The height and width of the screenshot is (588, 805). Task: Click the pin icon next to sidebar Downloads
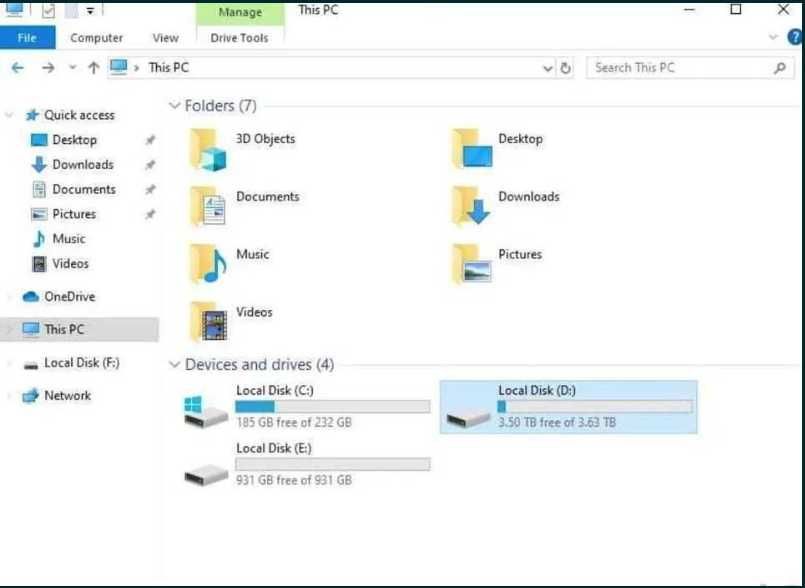pyautogui.click(x=150, y=165)
